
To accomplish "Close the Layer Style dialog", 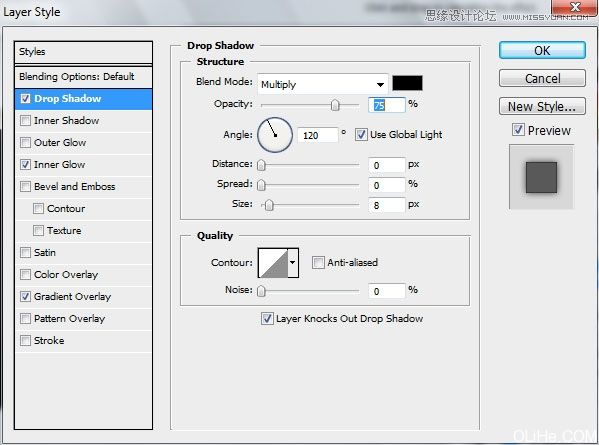I will 575,7.
